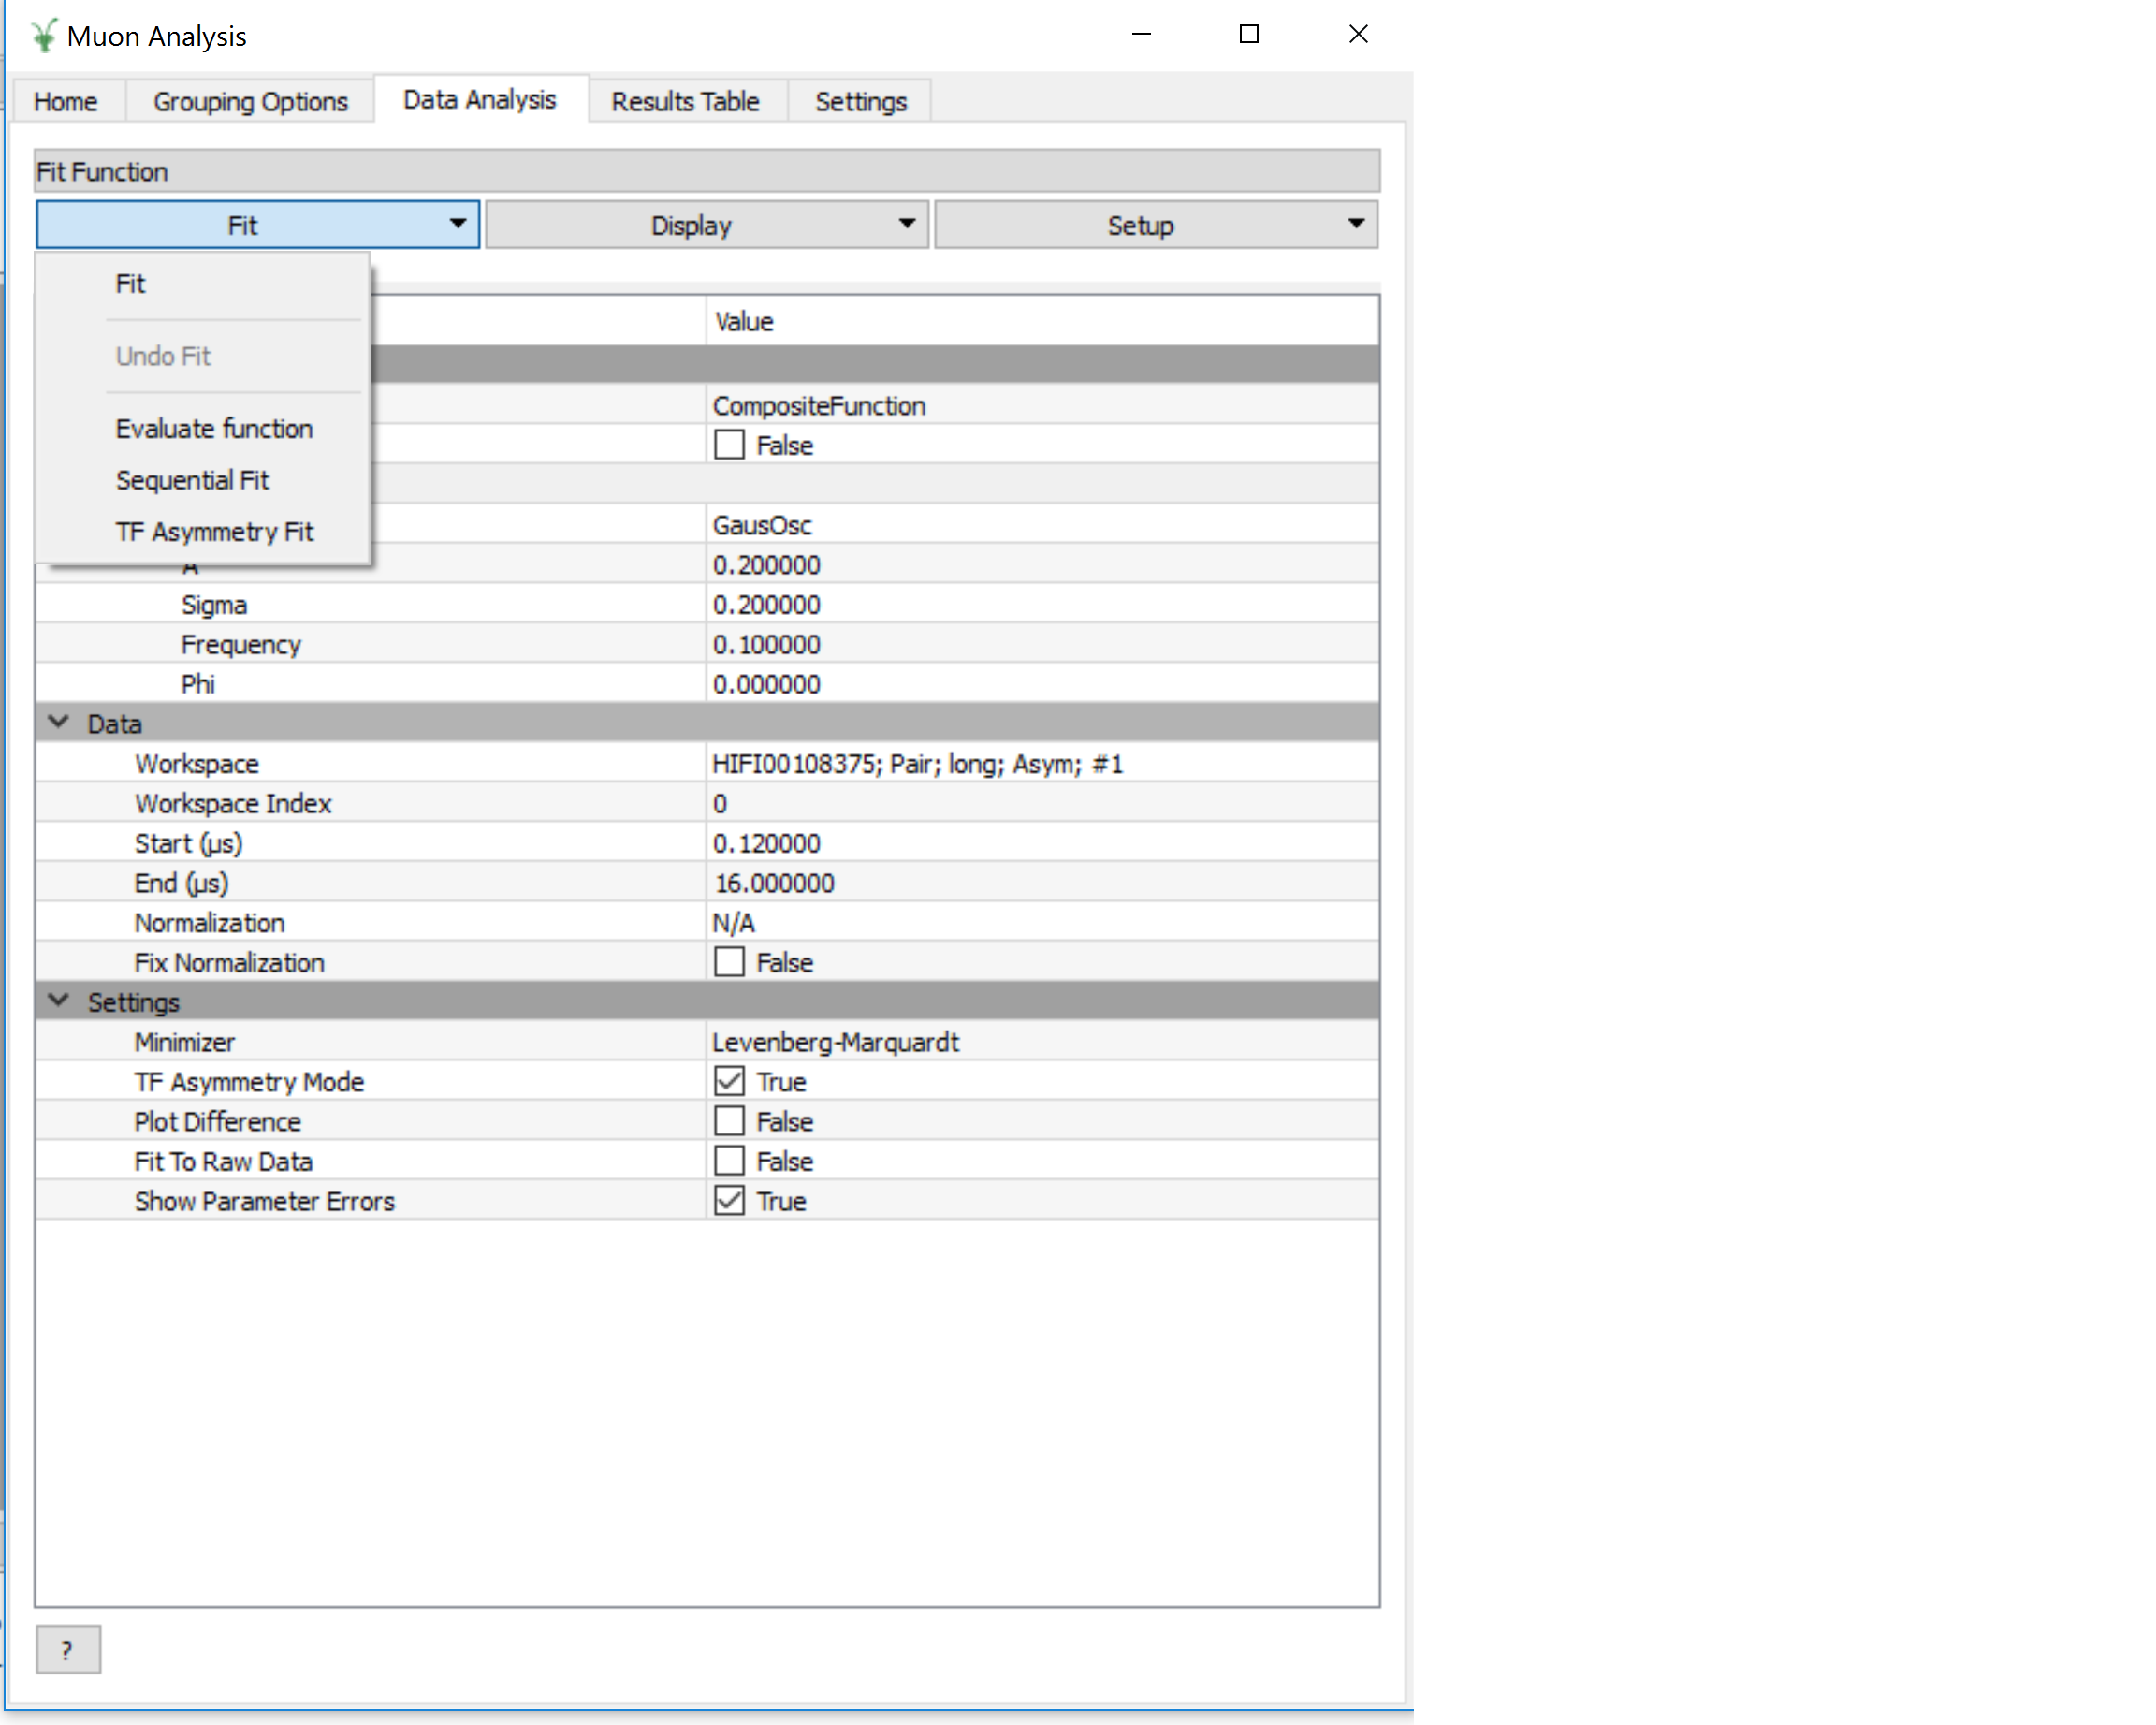The height and width of the screenshot is (1725, 2156).
Task: Click Evaluate function in the Fit menu
Action: click(214, 429)
